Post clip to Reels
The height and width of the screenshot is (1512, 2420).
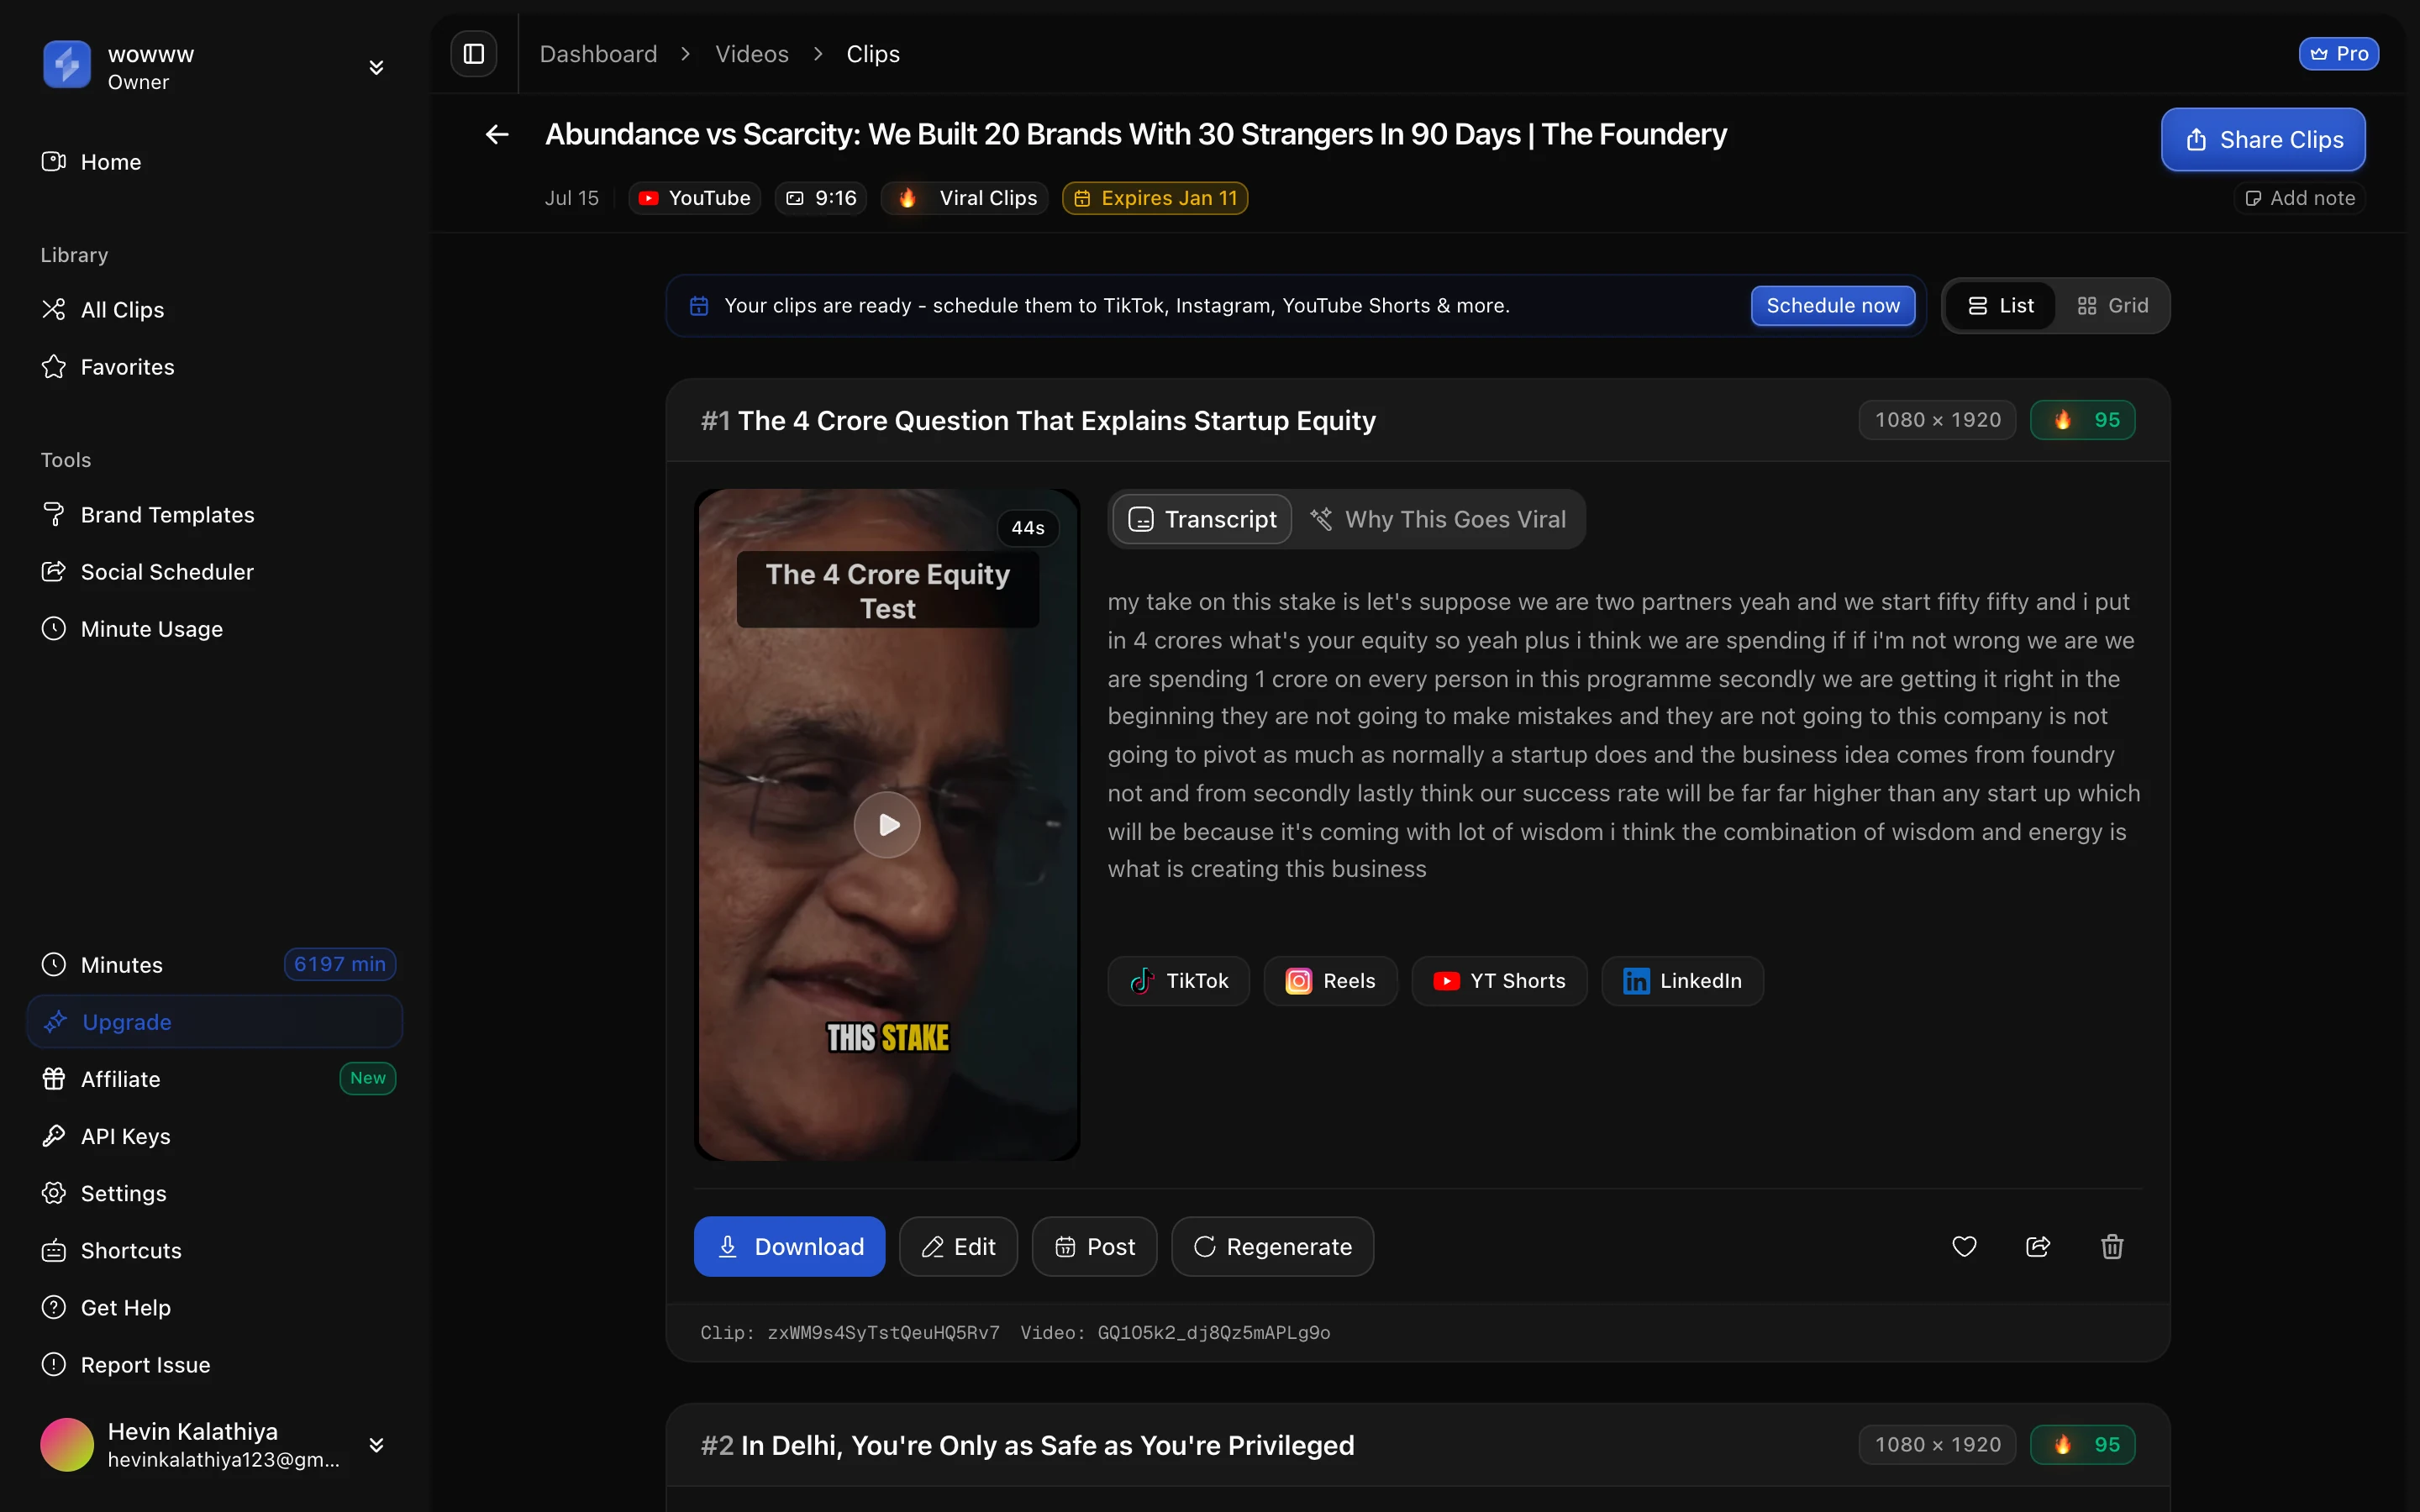tap(1330, 981)
